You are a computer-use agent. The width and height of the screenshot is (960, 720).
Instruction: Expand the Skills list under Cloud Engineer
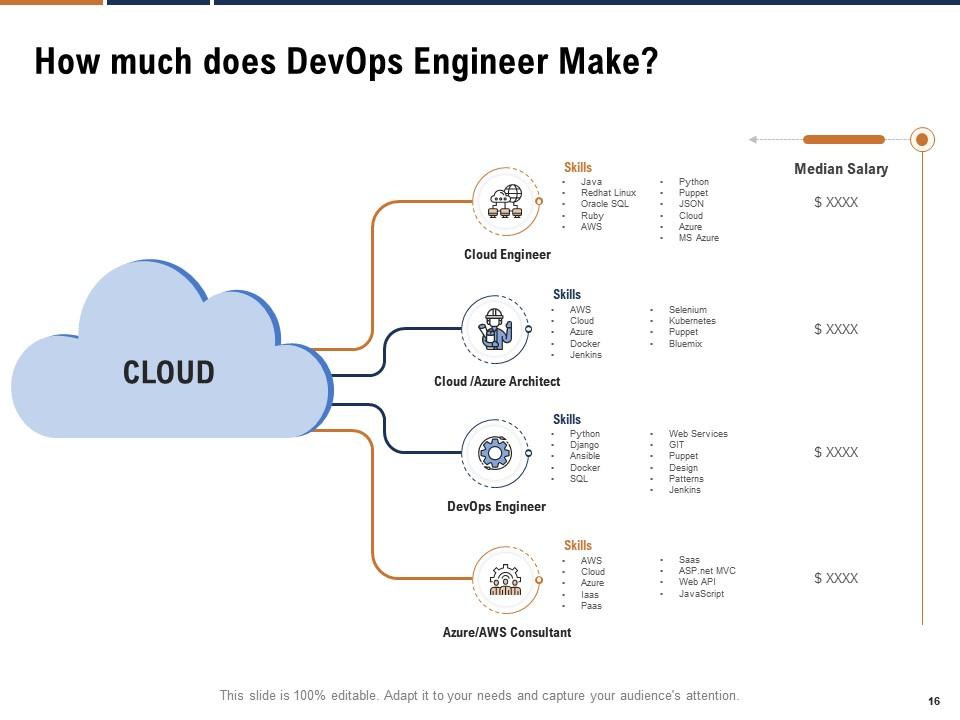click(x=579, y=166)
